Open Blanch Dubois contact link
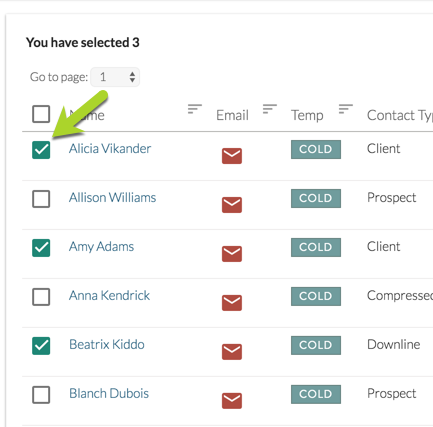This screenshot has height=427, width=433. click(x=109, y=394)
